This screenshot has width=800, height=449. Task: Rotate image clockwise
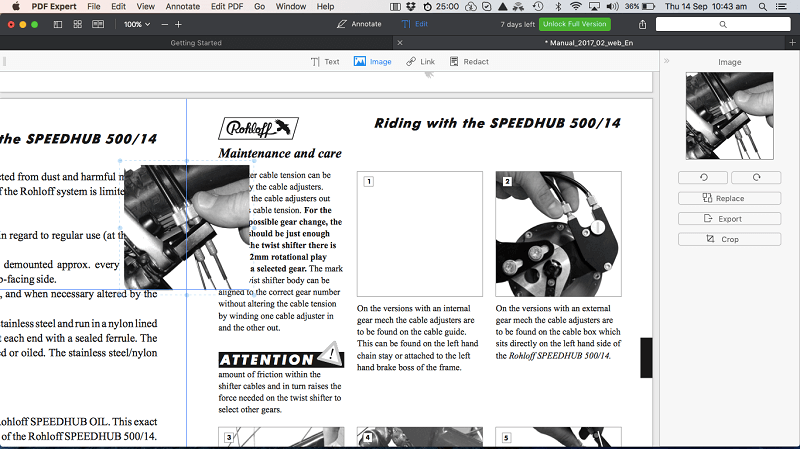point(756,178)
